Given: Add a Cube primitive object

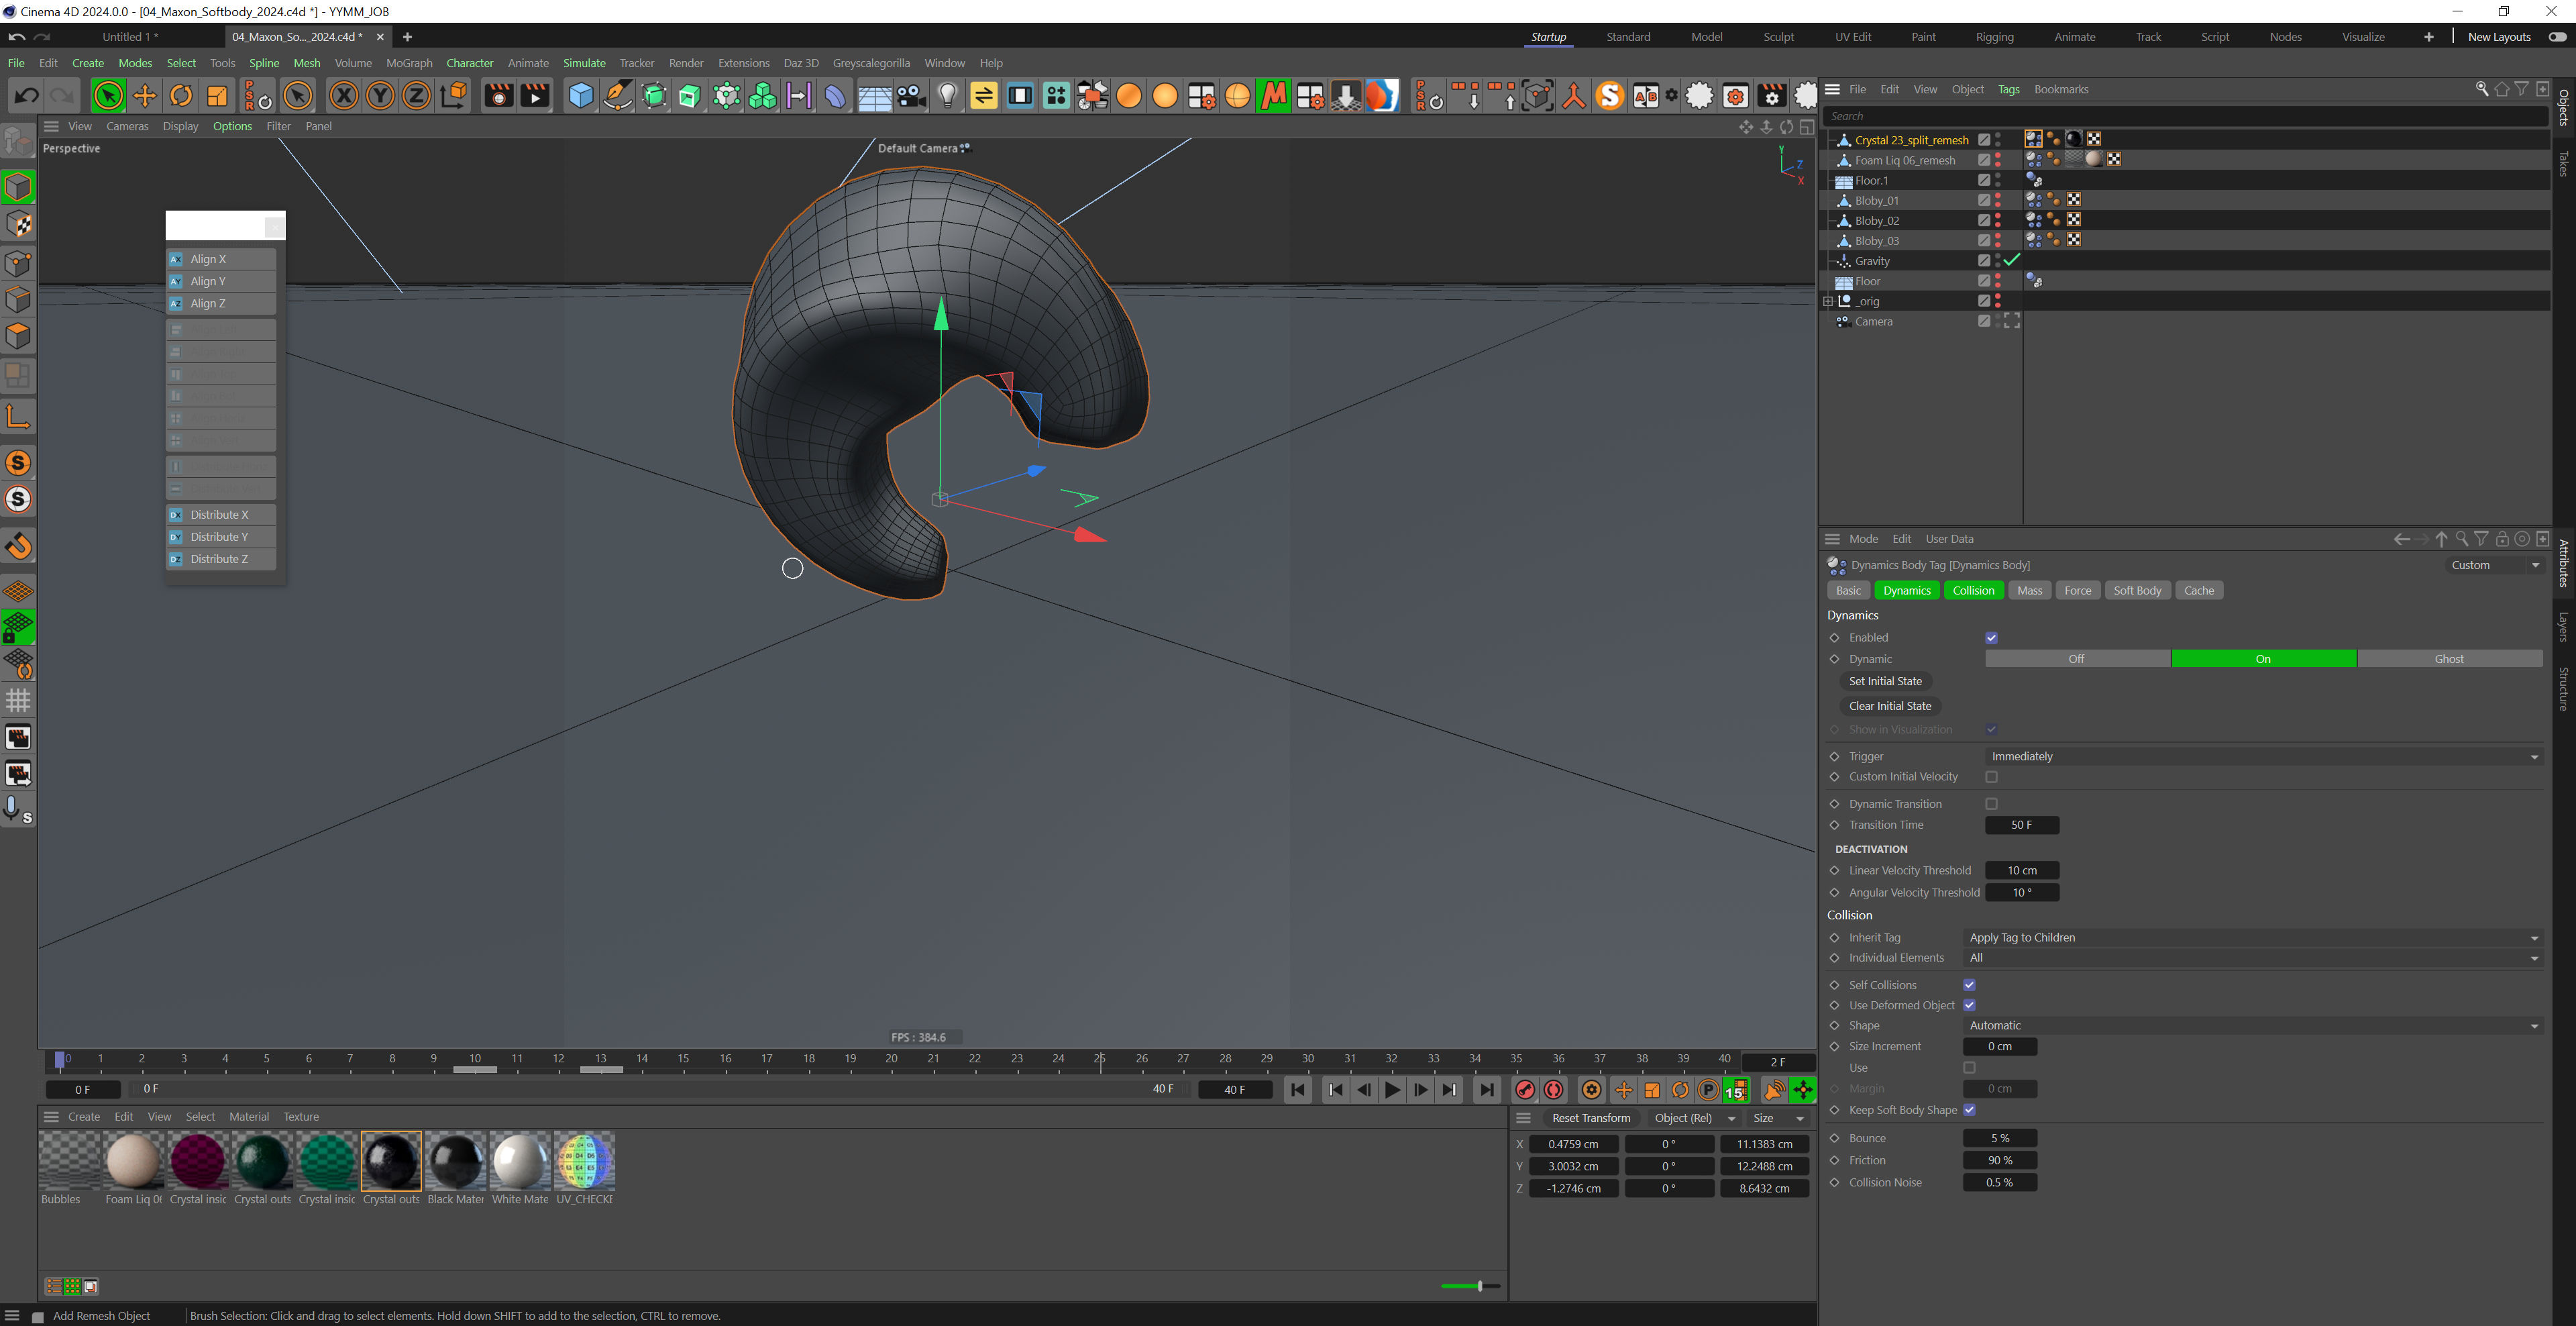Looking at the screenshot, I should [581, 96].
